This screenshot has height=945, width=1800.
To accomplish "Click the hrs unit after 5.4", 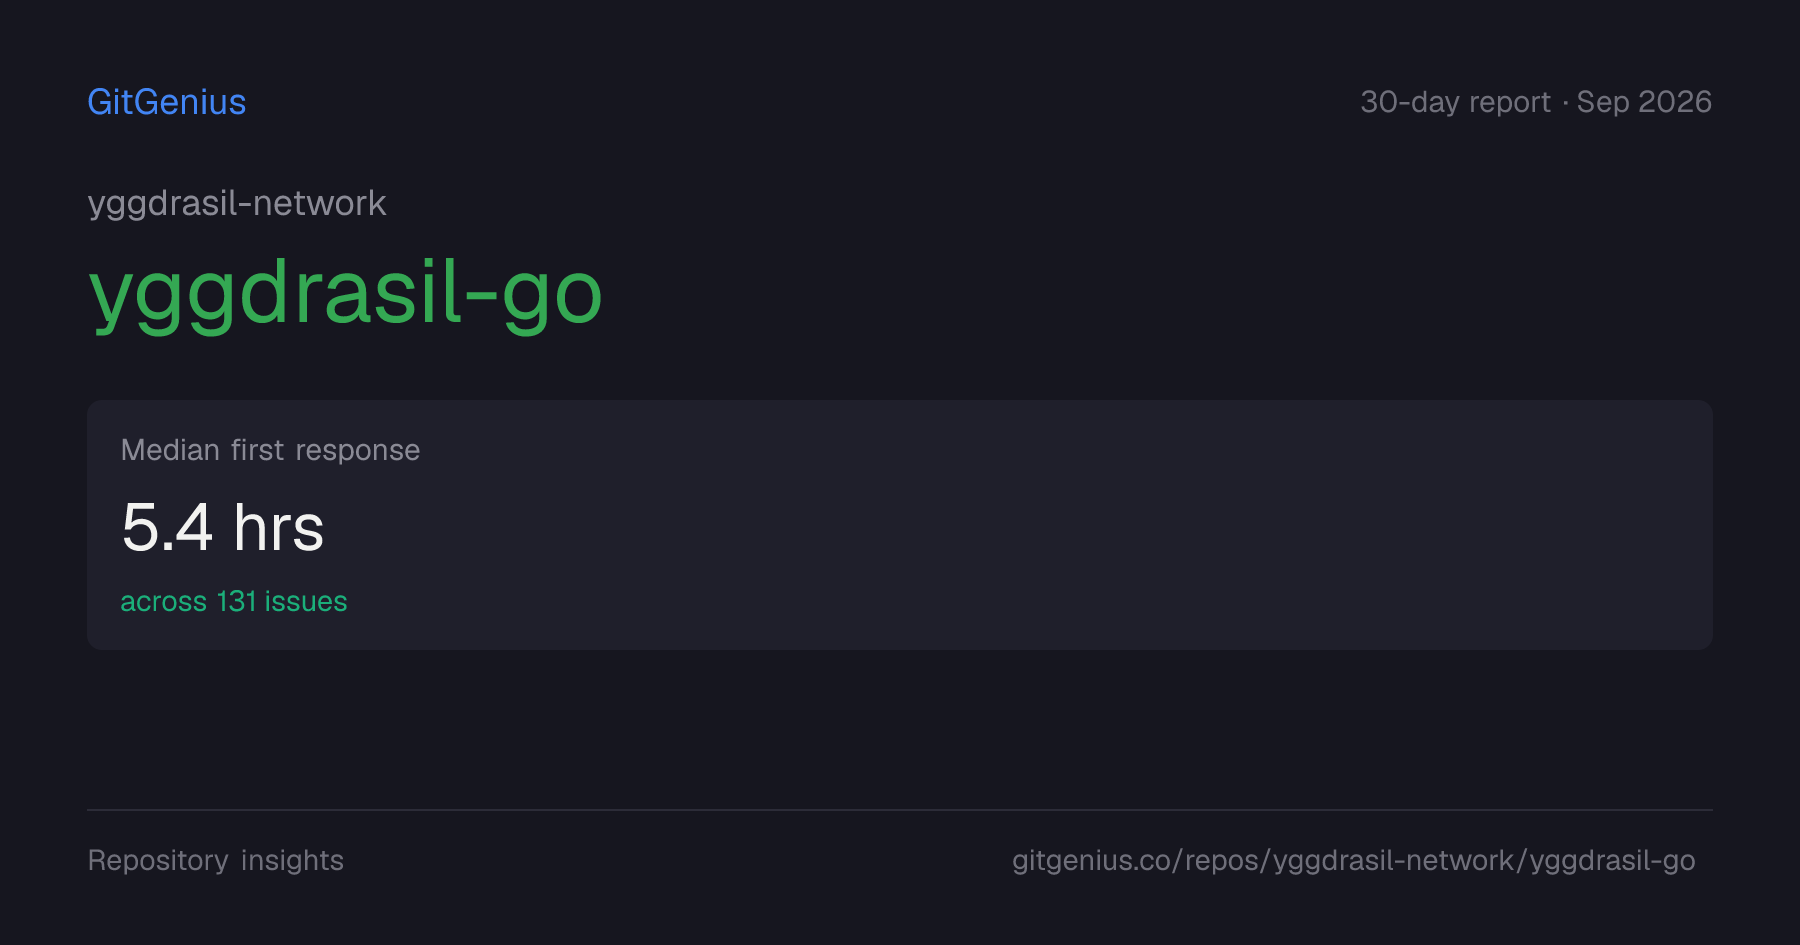I will point(279,527).
